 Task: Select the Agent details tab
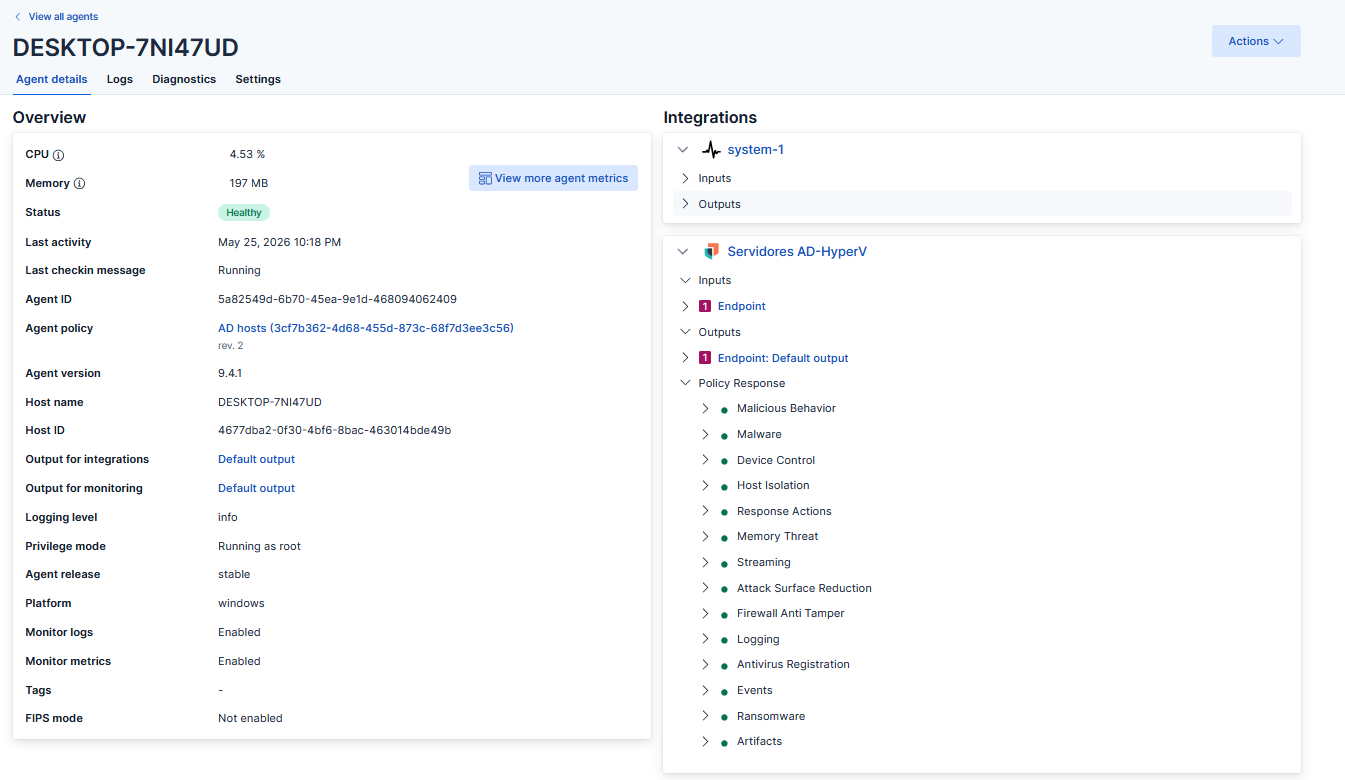pos(52,79)
